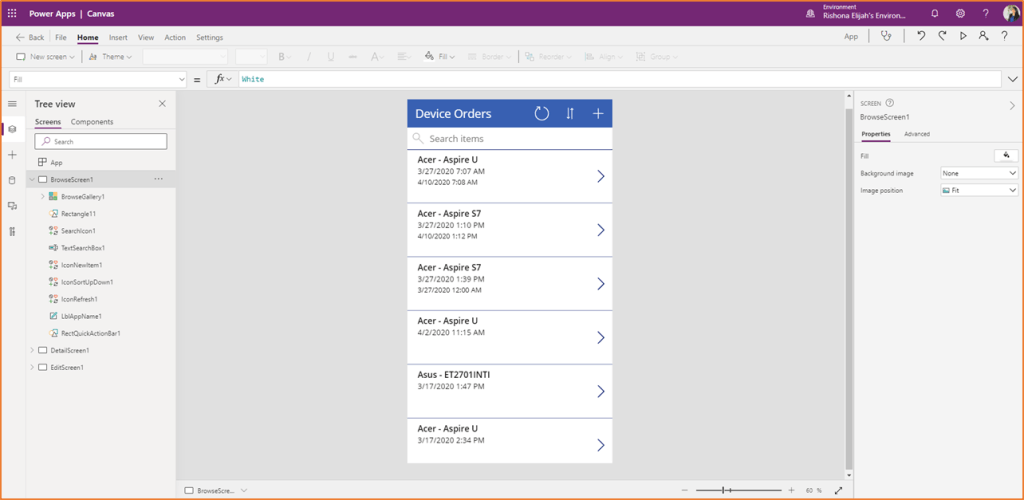Click the refresh icon in Device Orders header
The height and width of the screenshot is (500, 1024).
click(542, 114)
